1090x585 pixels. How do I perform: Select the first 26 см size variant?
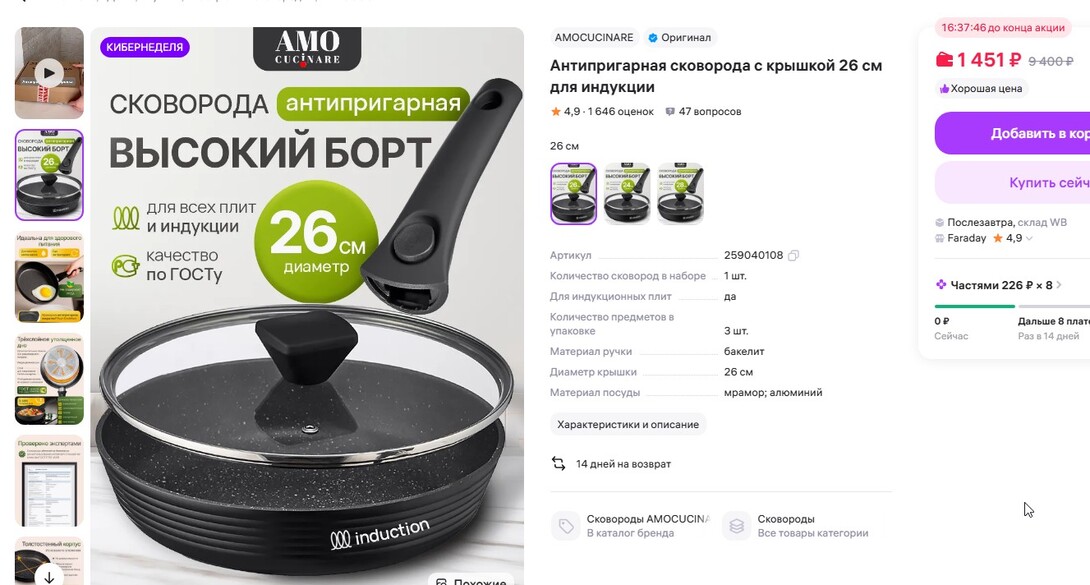(574, 194)
